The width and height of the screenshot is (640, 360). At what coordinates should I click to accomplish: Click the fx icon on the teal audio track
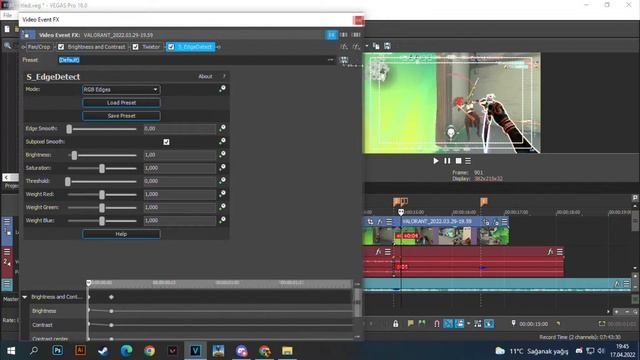pyautogui.click(x=617, y=284)
